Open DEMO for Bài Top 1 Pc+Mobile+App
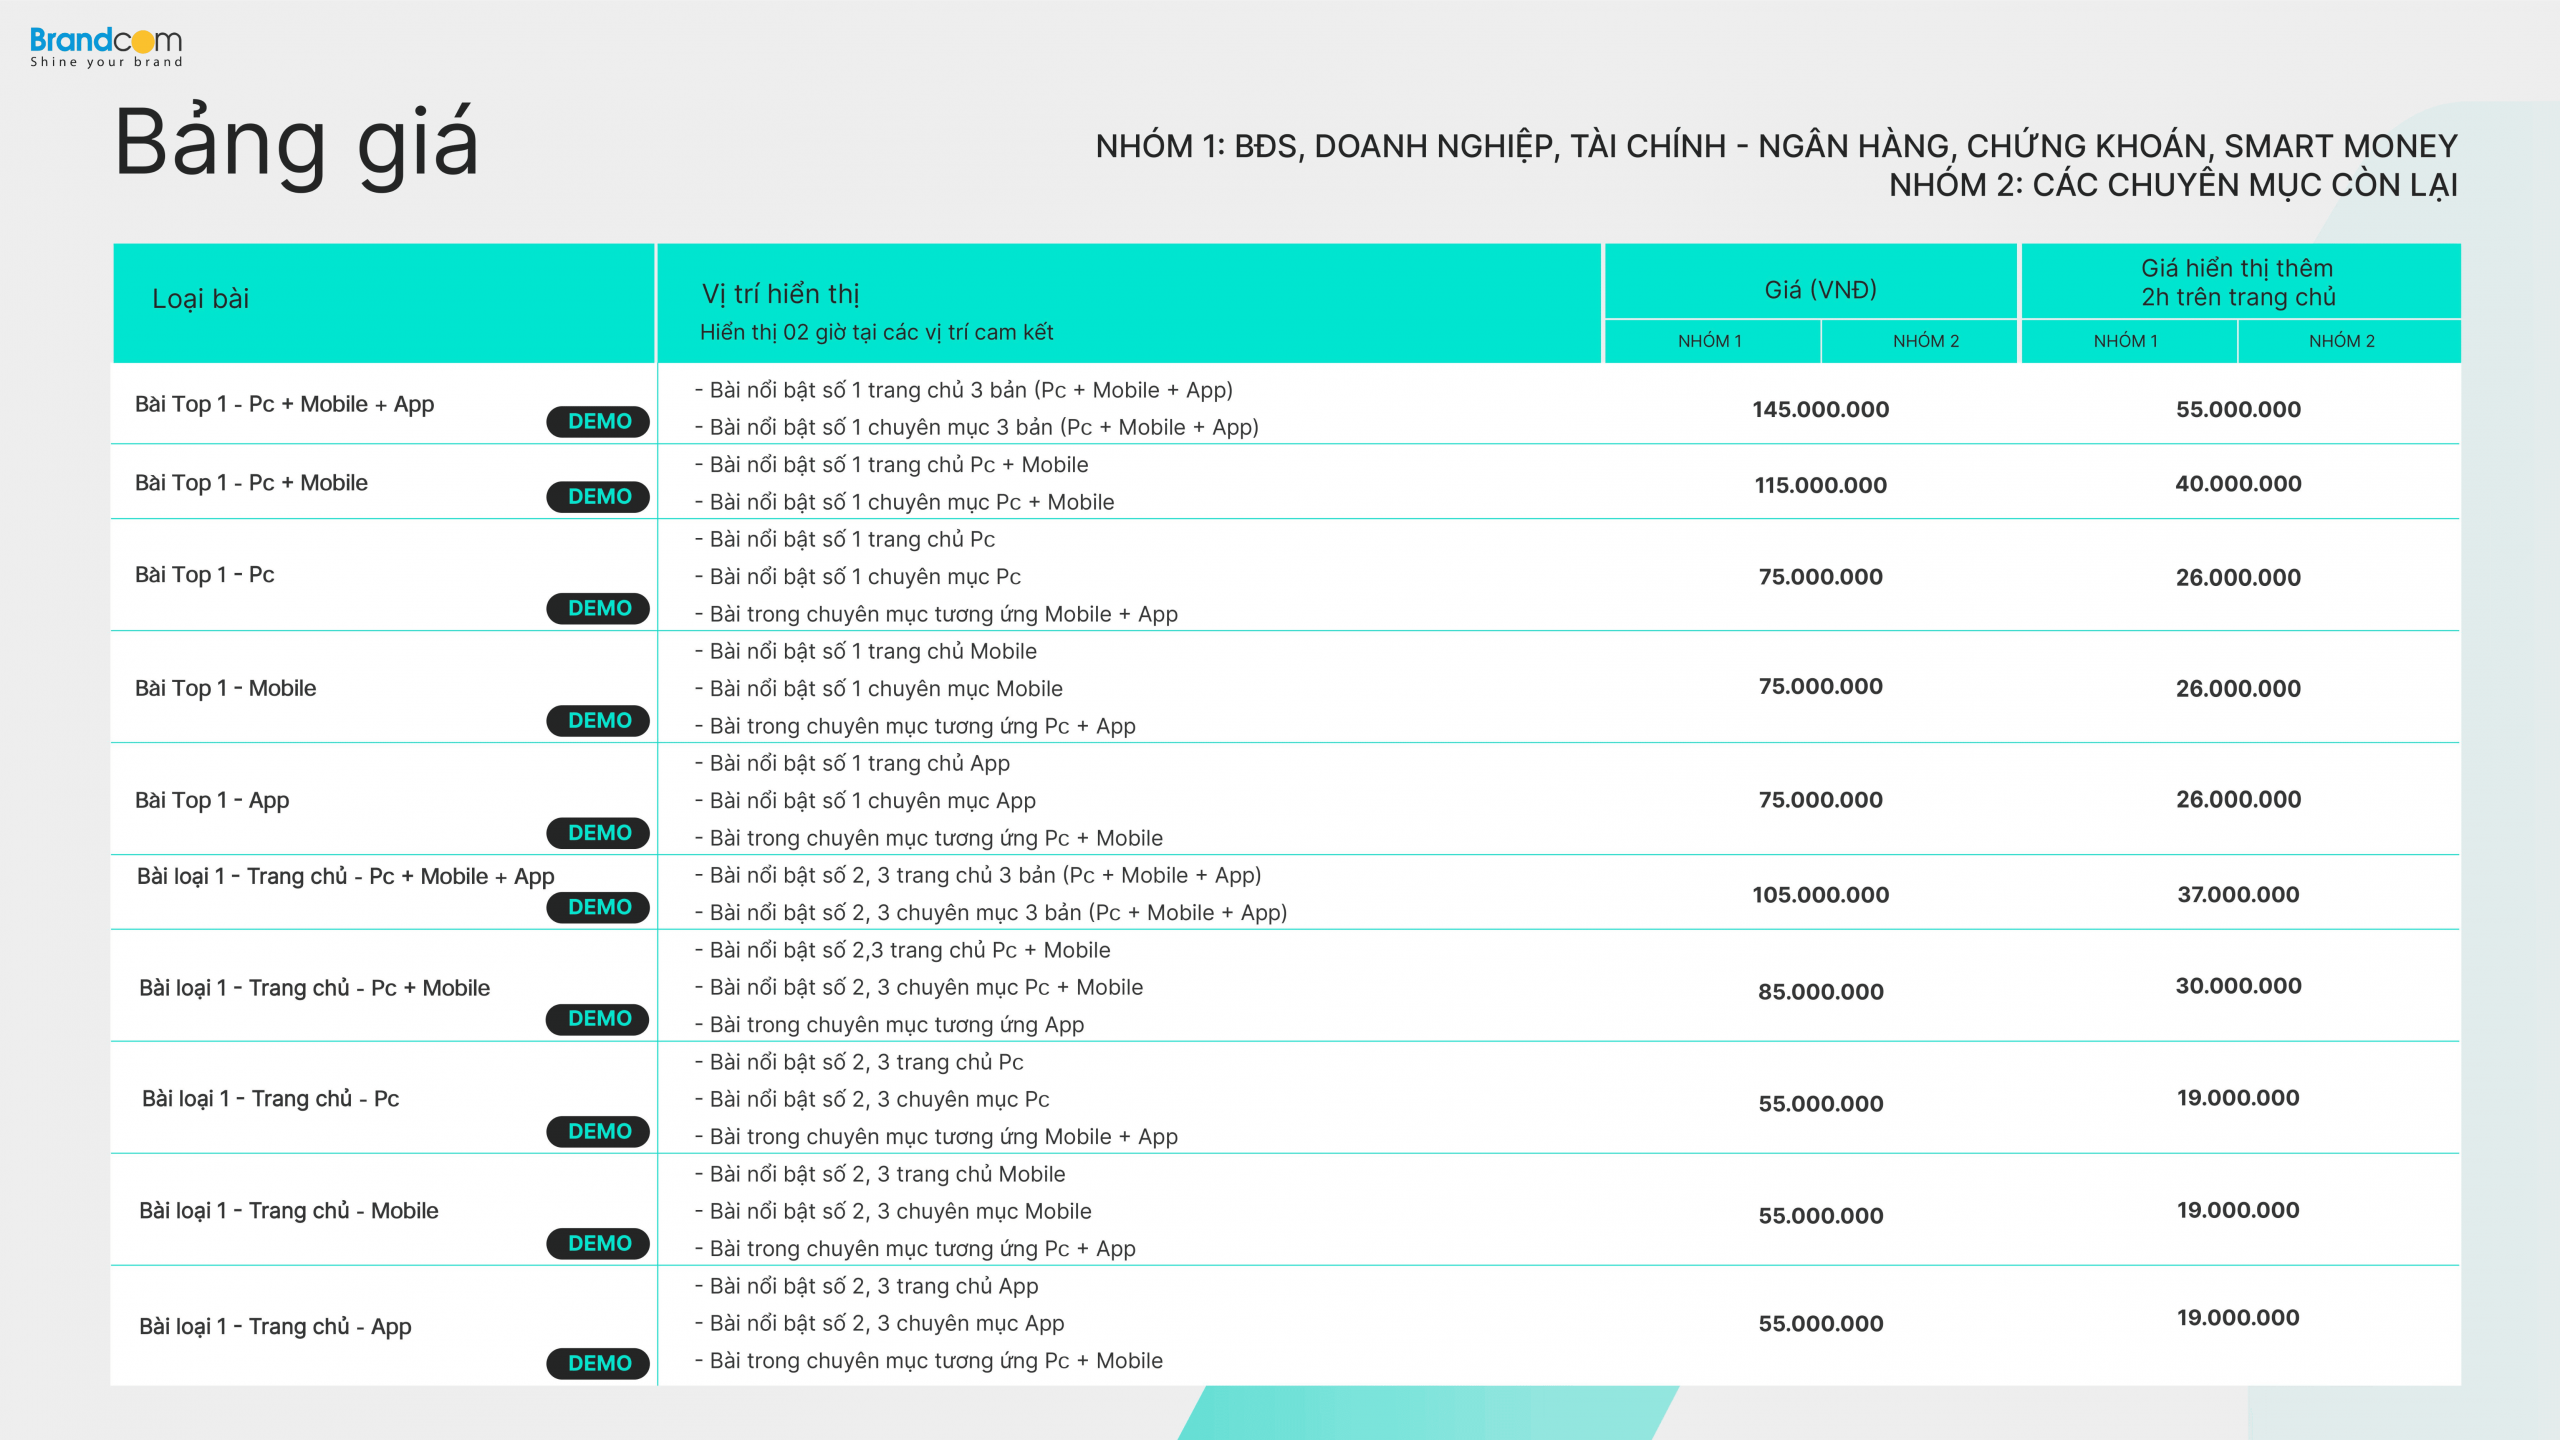This screenshot has height=1440, width=2560. [x=598, y=421]
